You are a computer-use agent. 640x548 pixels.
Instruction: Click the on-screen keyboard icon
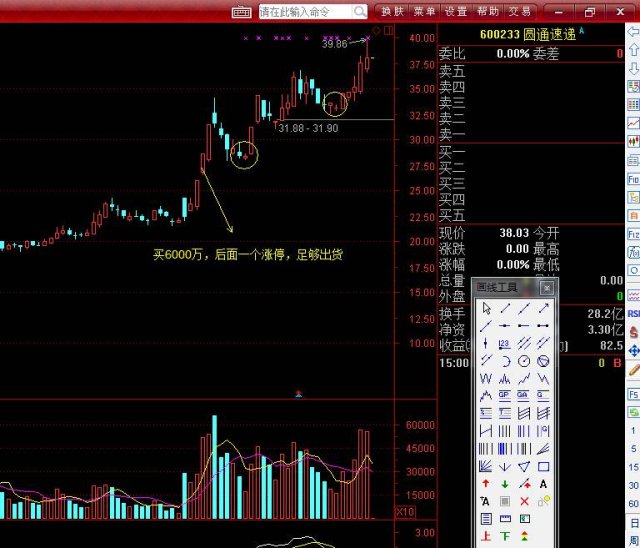pyautogui.click(x=241, y=12)
